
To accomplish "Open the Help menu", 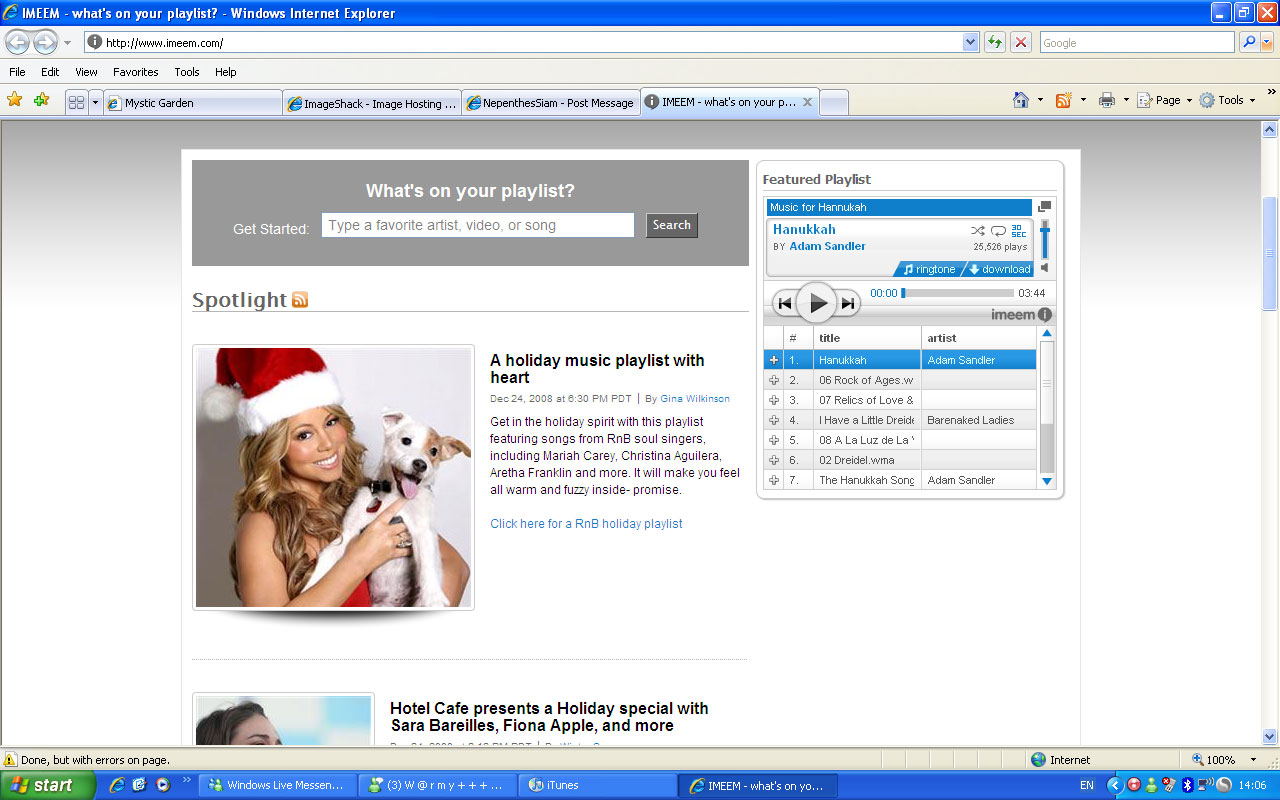I will coord(226,72).
